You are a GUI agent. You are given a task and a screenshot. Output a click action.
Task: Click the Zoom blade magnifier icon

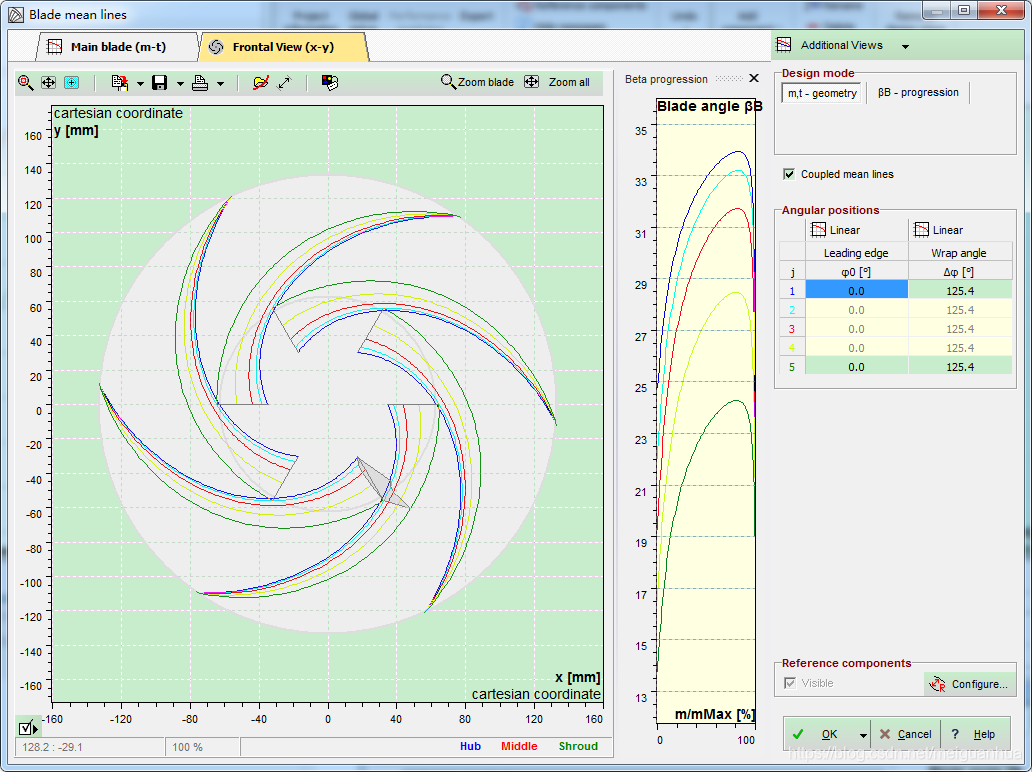click(x=448, y=82)
